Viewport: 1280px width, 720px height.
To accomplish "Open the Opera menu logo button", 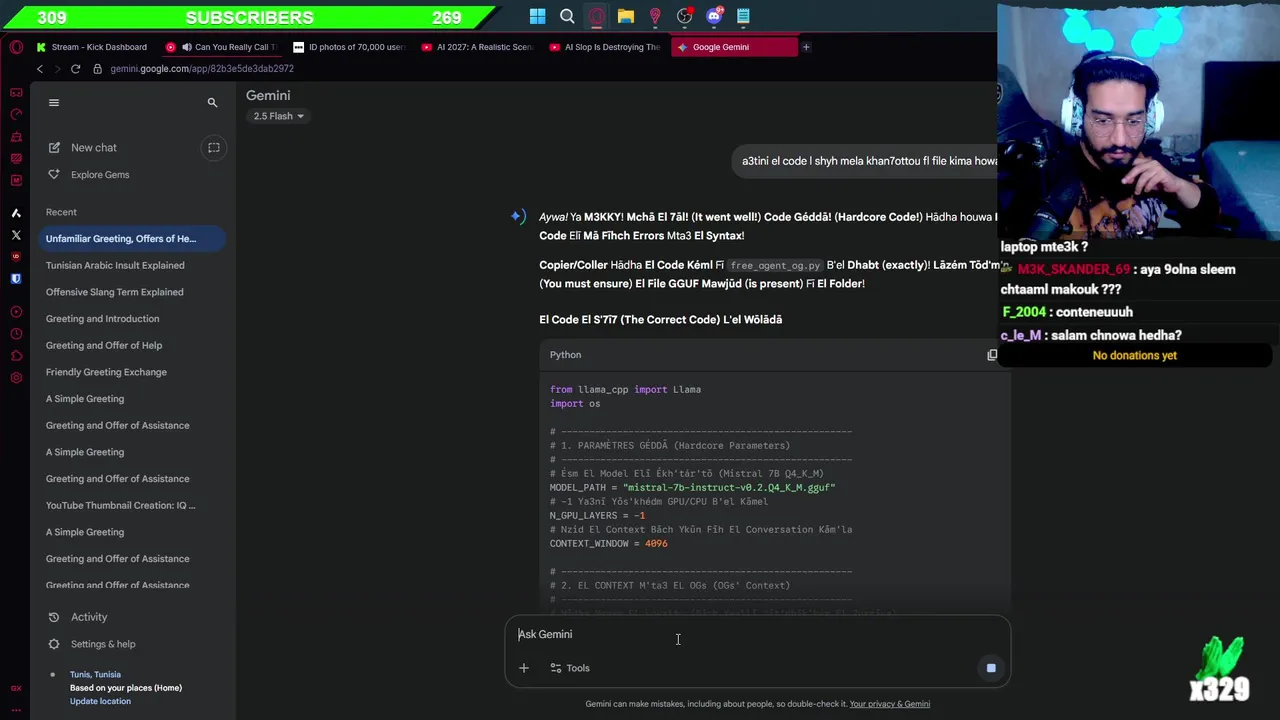I will (16, 47).
